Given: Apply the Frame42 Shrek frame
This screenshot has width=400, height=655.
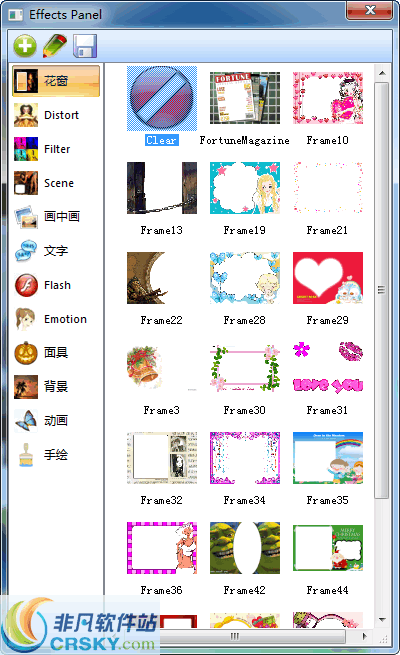Looking at the screenshot, I should (245, 548).
